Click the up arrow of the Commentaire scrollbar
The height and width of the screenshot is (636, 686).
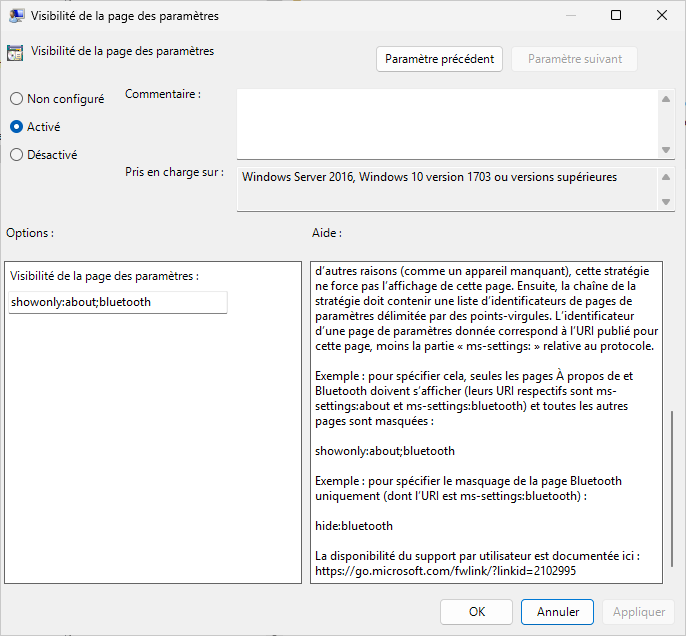[666, 98]
